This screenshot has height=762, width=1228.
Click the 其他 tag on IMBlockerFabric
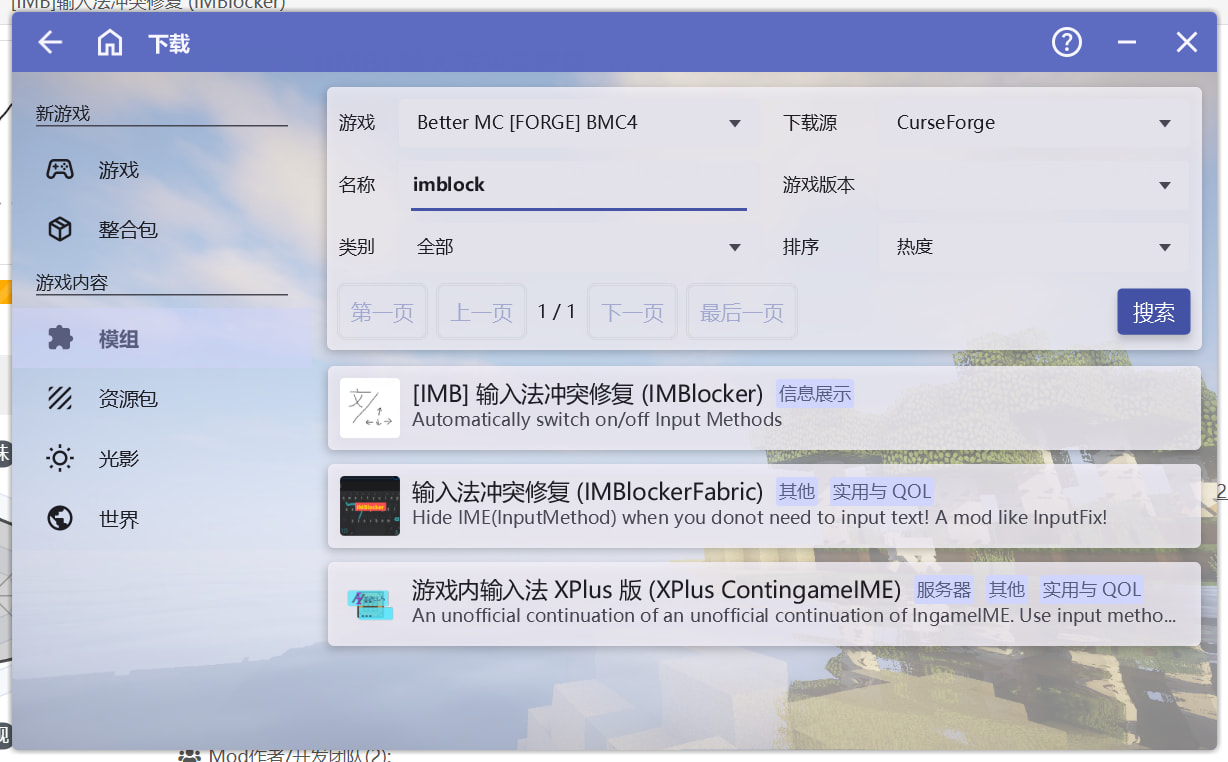tap(797, 492)
